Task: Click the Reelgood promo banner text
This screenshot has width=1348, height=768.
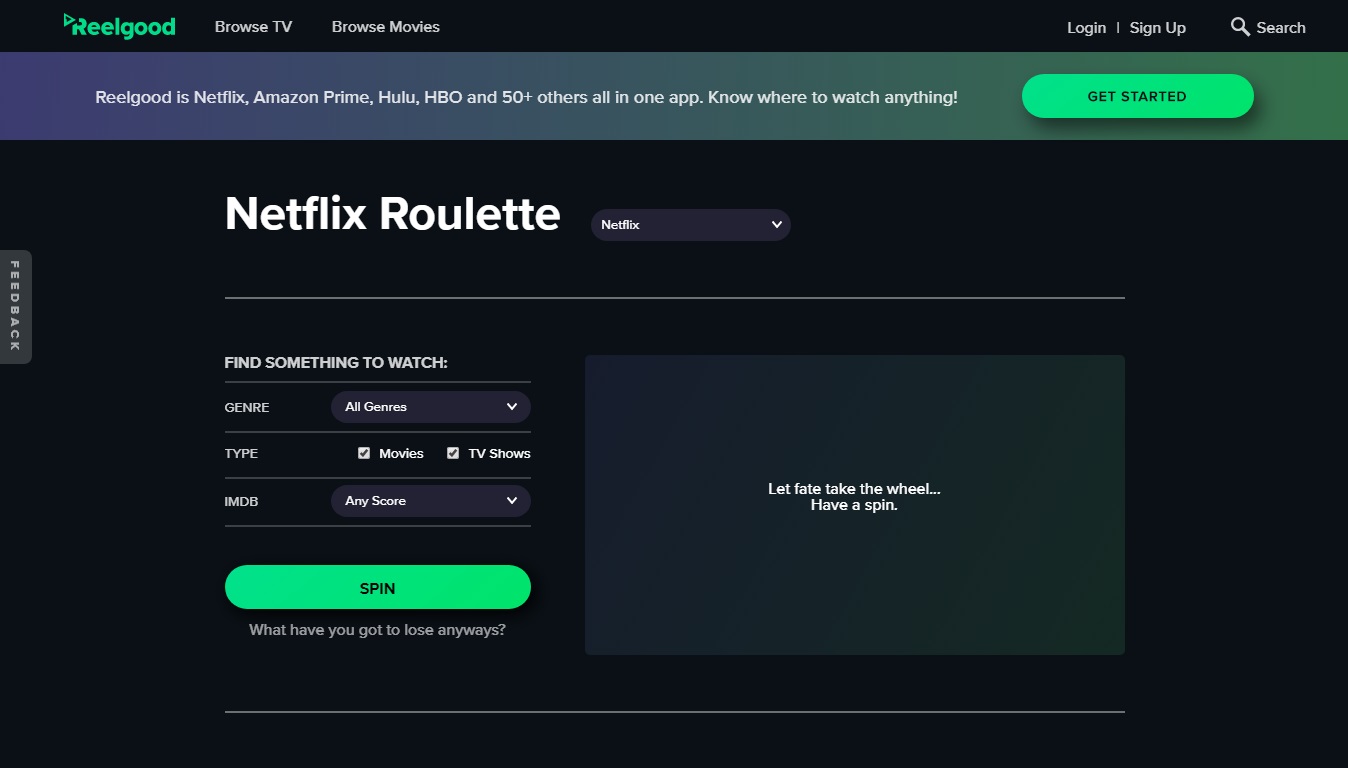Action: [x=526, y=97]
